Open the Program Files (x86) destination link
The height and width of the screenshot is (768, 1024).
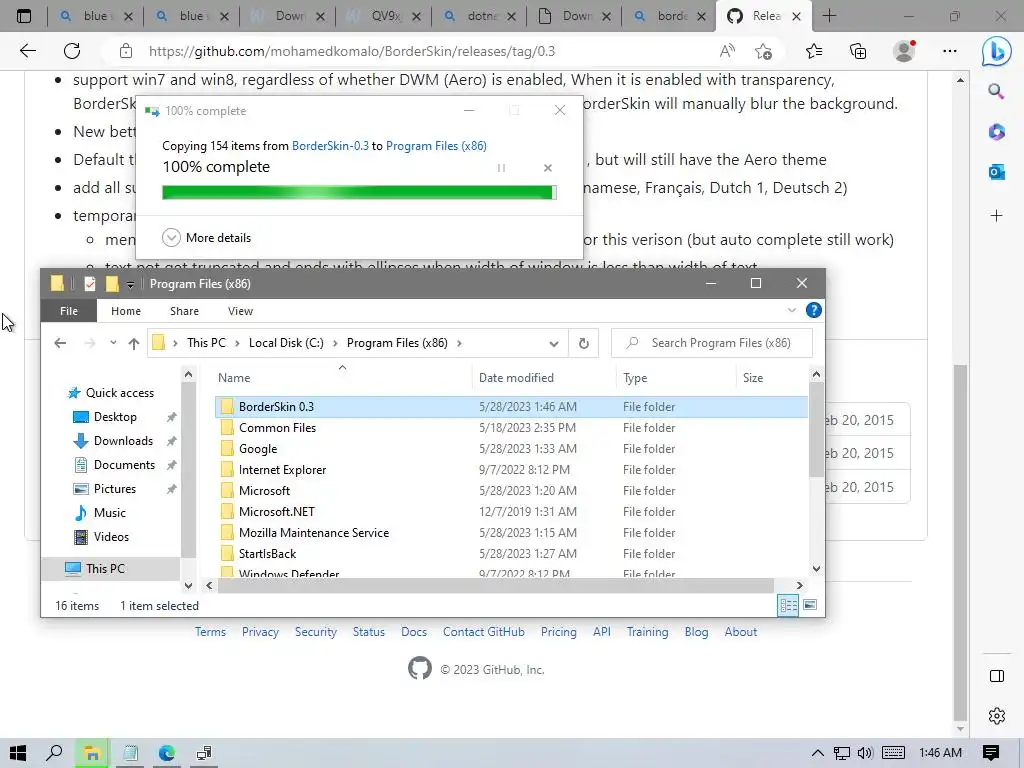tap(436, 146)
